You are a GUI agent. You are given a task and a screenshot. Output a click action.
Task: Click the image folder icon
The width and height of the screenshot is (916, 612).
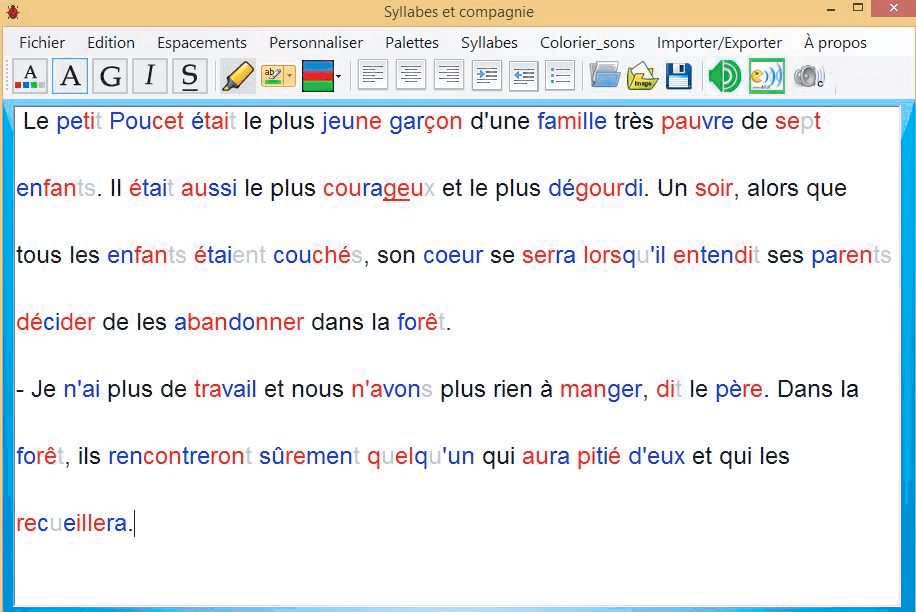[642, 76]
